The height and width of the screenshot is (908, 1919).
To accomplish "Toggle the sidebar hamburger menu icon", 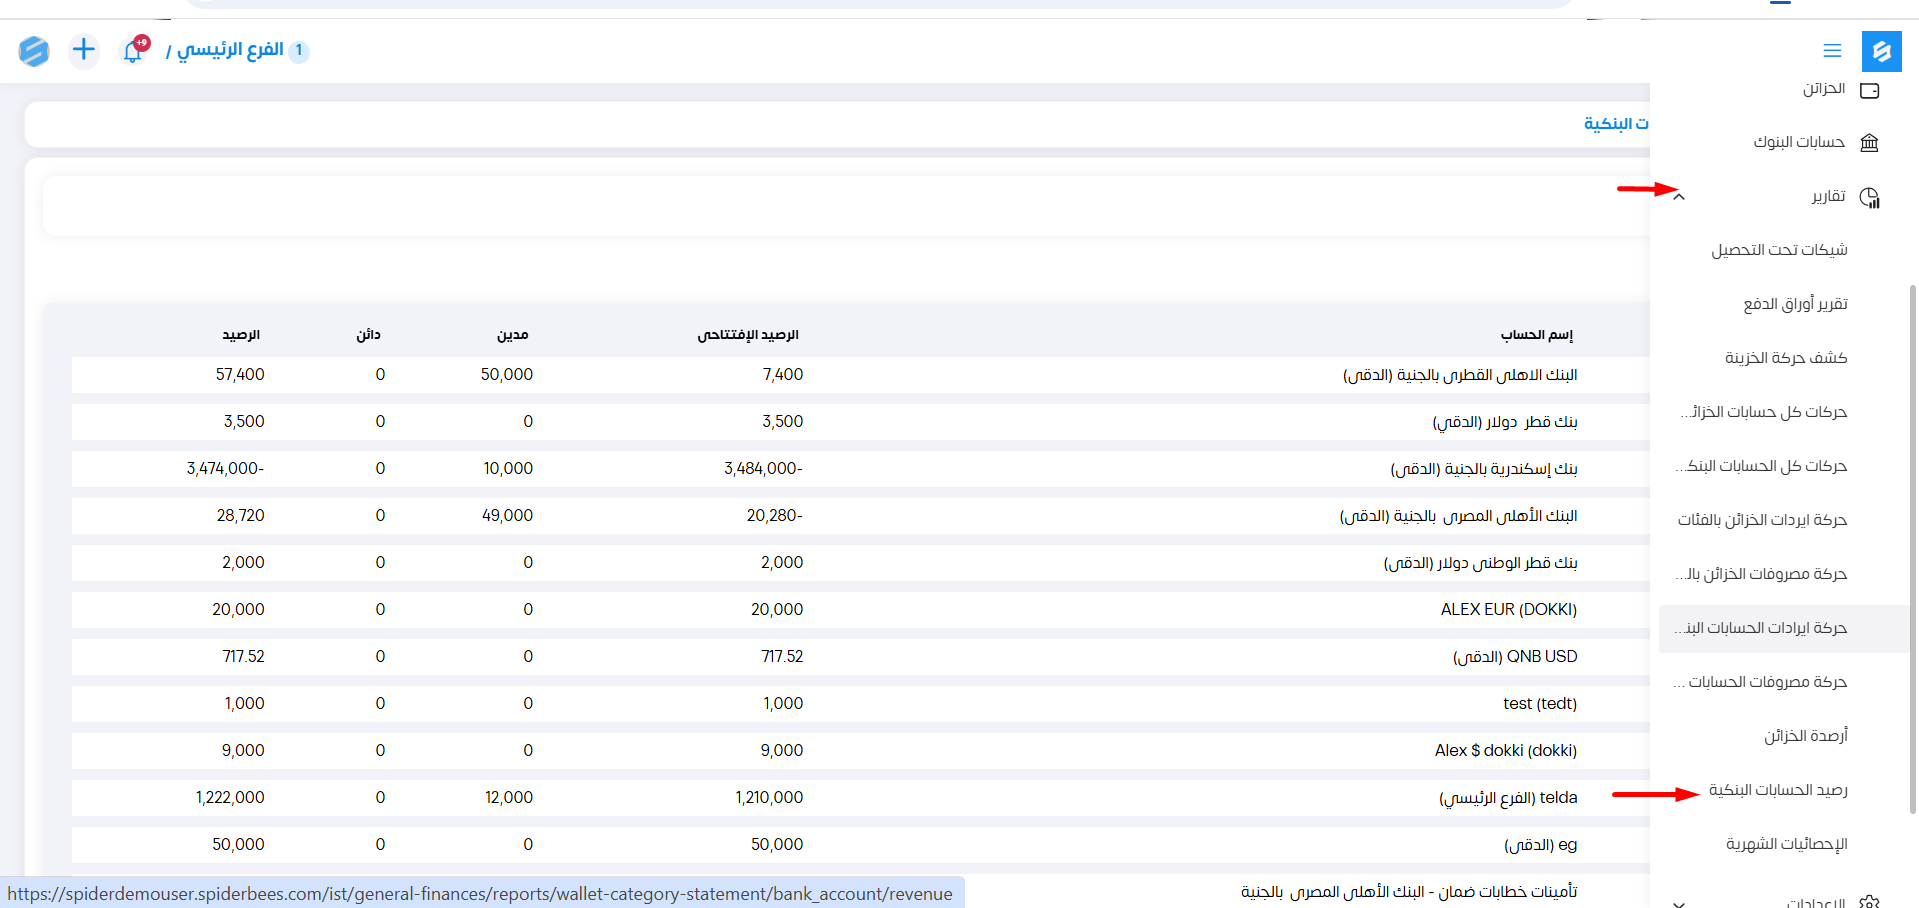I will [1832, 51].
